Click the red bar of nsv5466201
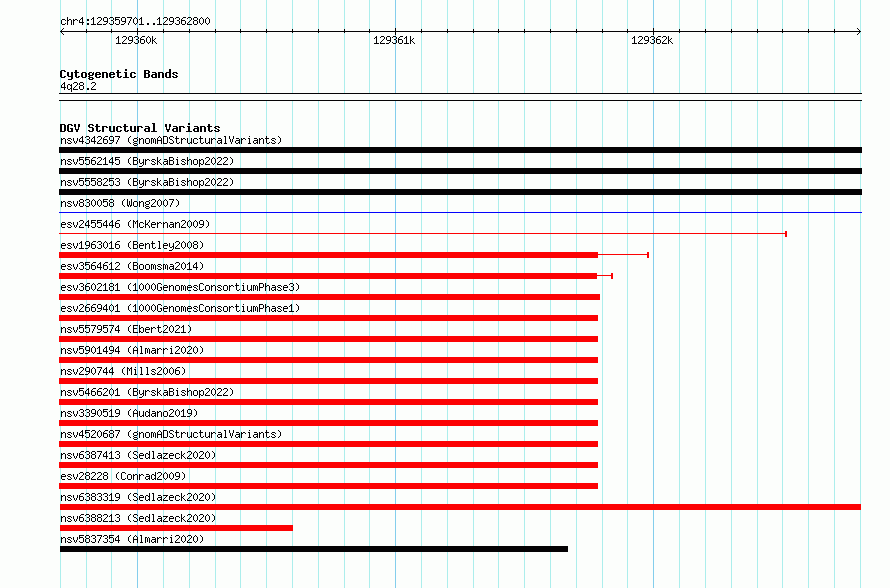The height and width of the screenshot is (588, 890). (x=328, y=402)
